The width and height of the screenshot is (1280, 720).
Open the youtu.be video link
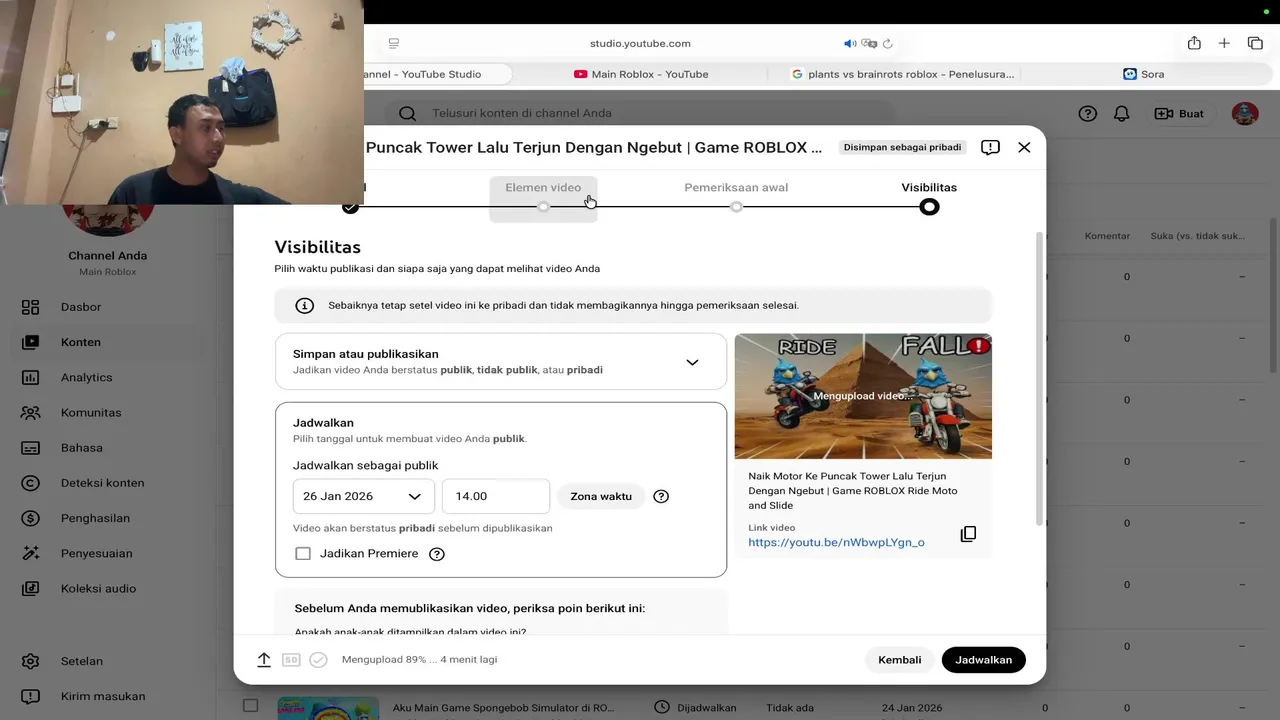[x=836, y=543]
